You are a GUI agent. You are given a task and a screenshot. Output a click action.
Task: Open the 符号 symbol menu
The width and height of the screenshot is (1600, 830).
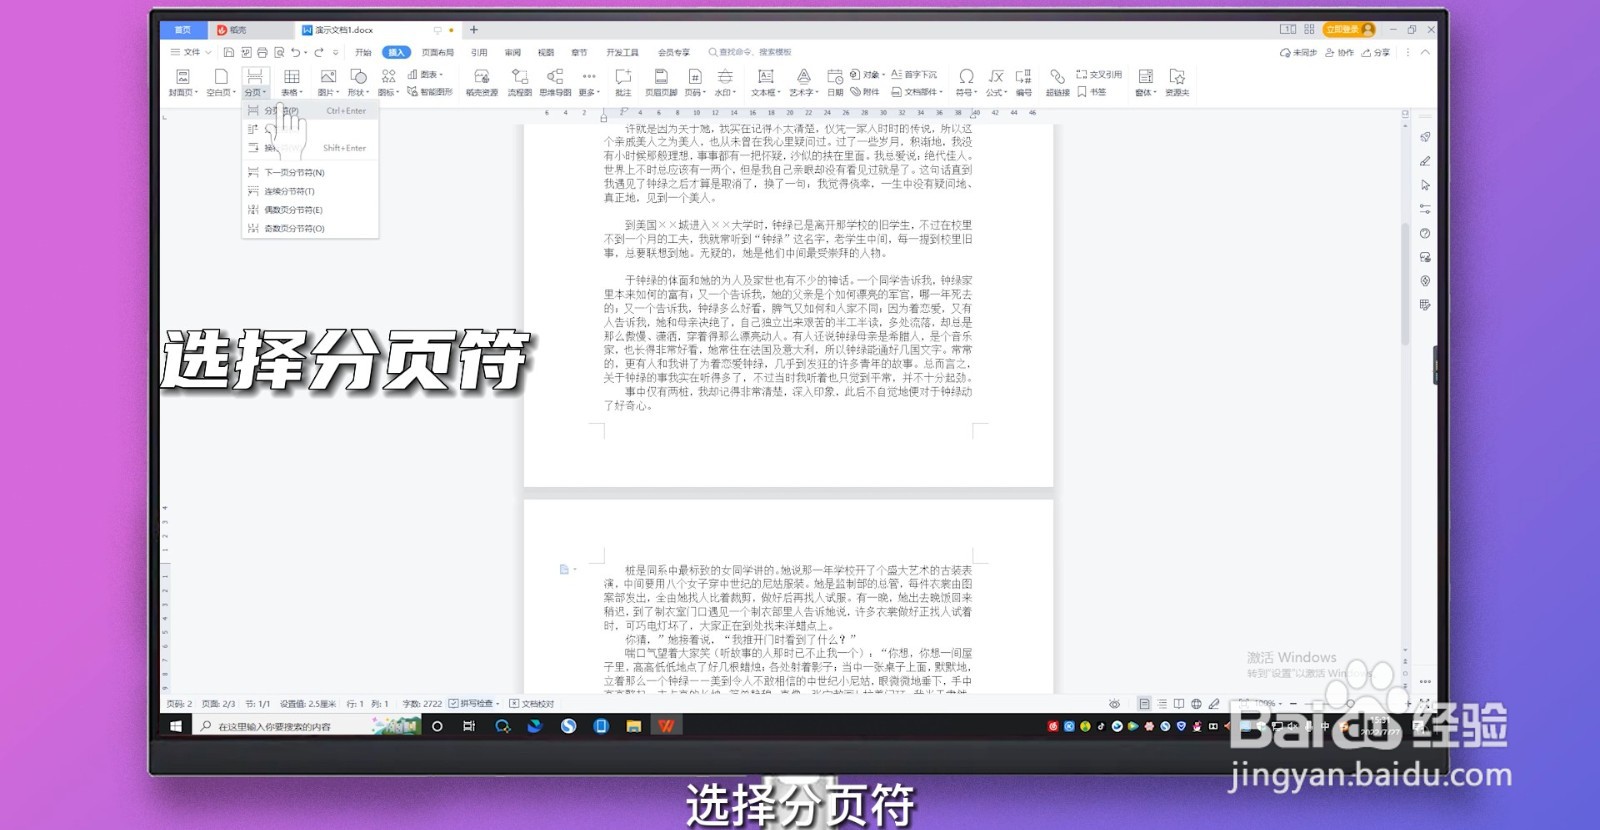pos(966,82)
